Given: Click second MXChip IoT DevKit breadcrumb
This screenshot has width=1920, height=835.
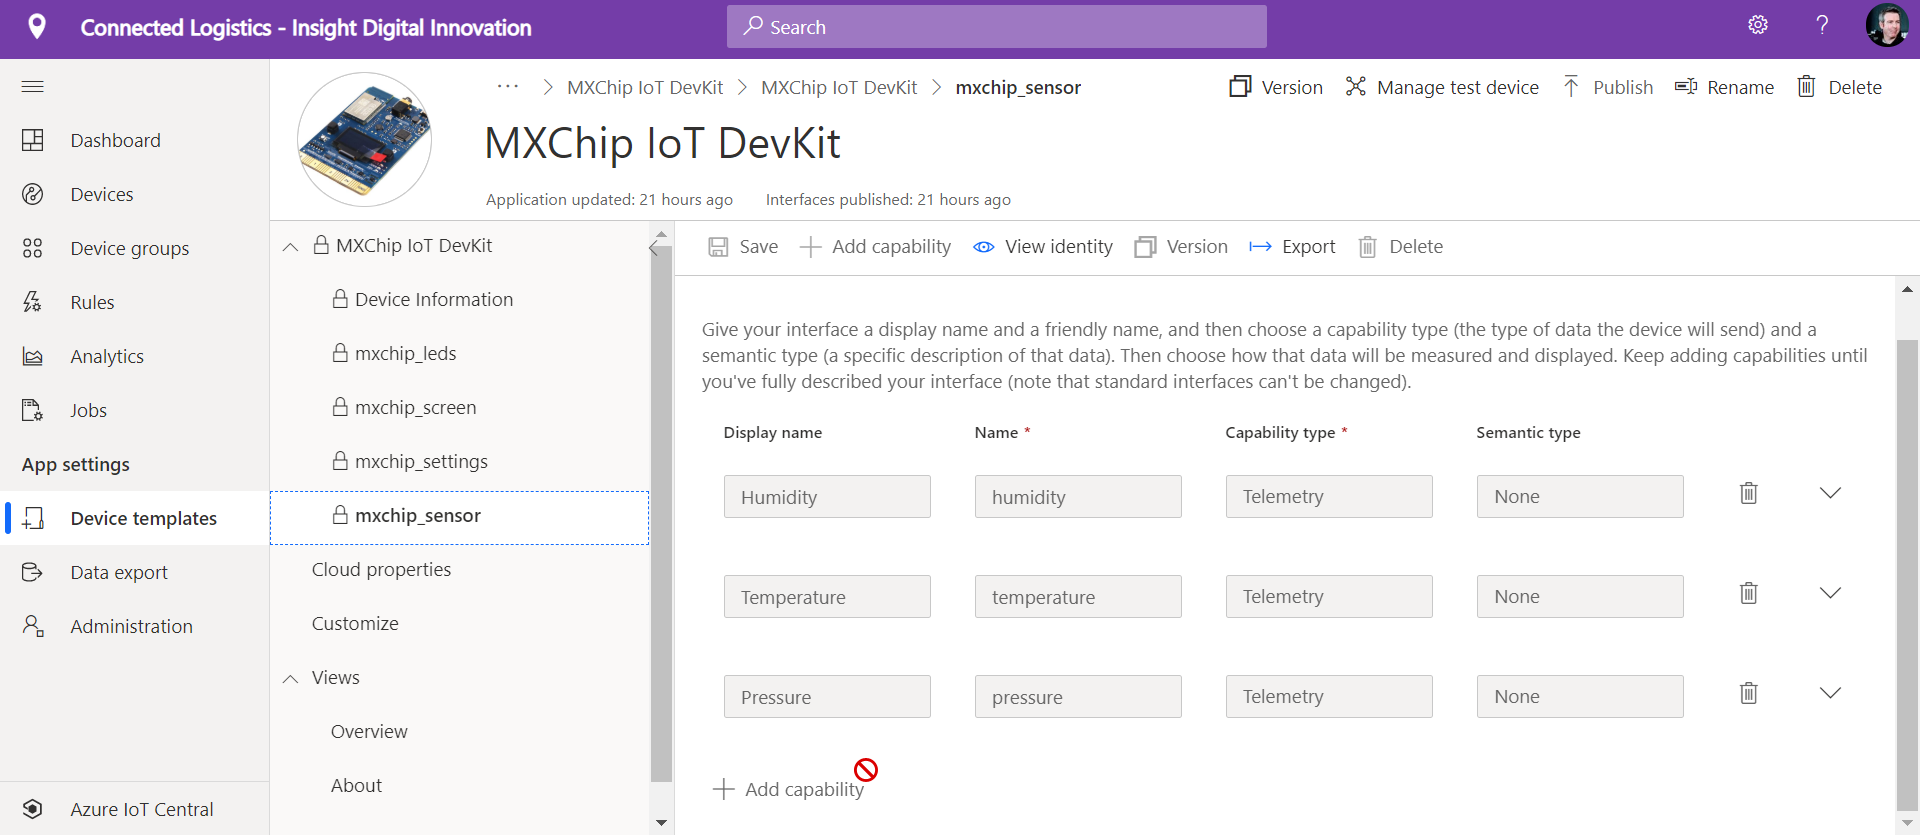Looking at the screenshot, I should (x=839, y=87).
